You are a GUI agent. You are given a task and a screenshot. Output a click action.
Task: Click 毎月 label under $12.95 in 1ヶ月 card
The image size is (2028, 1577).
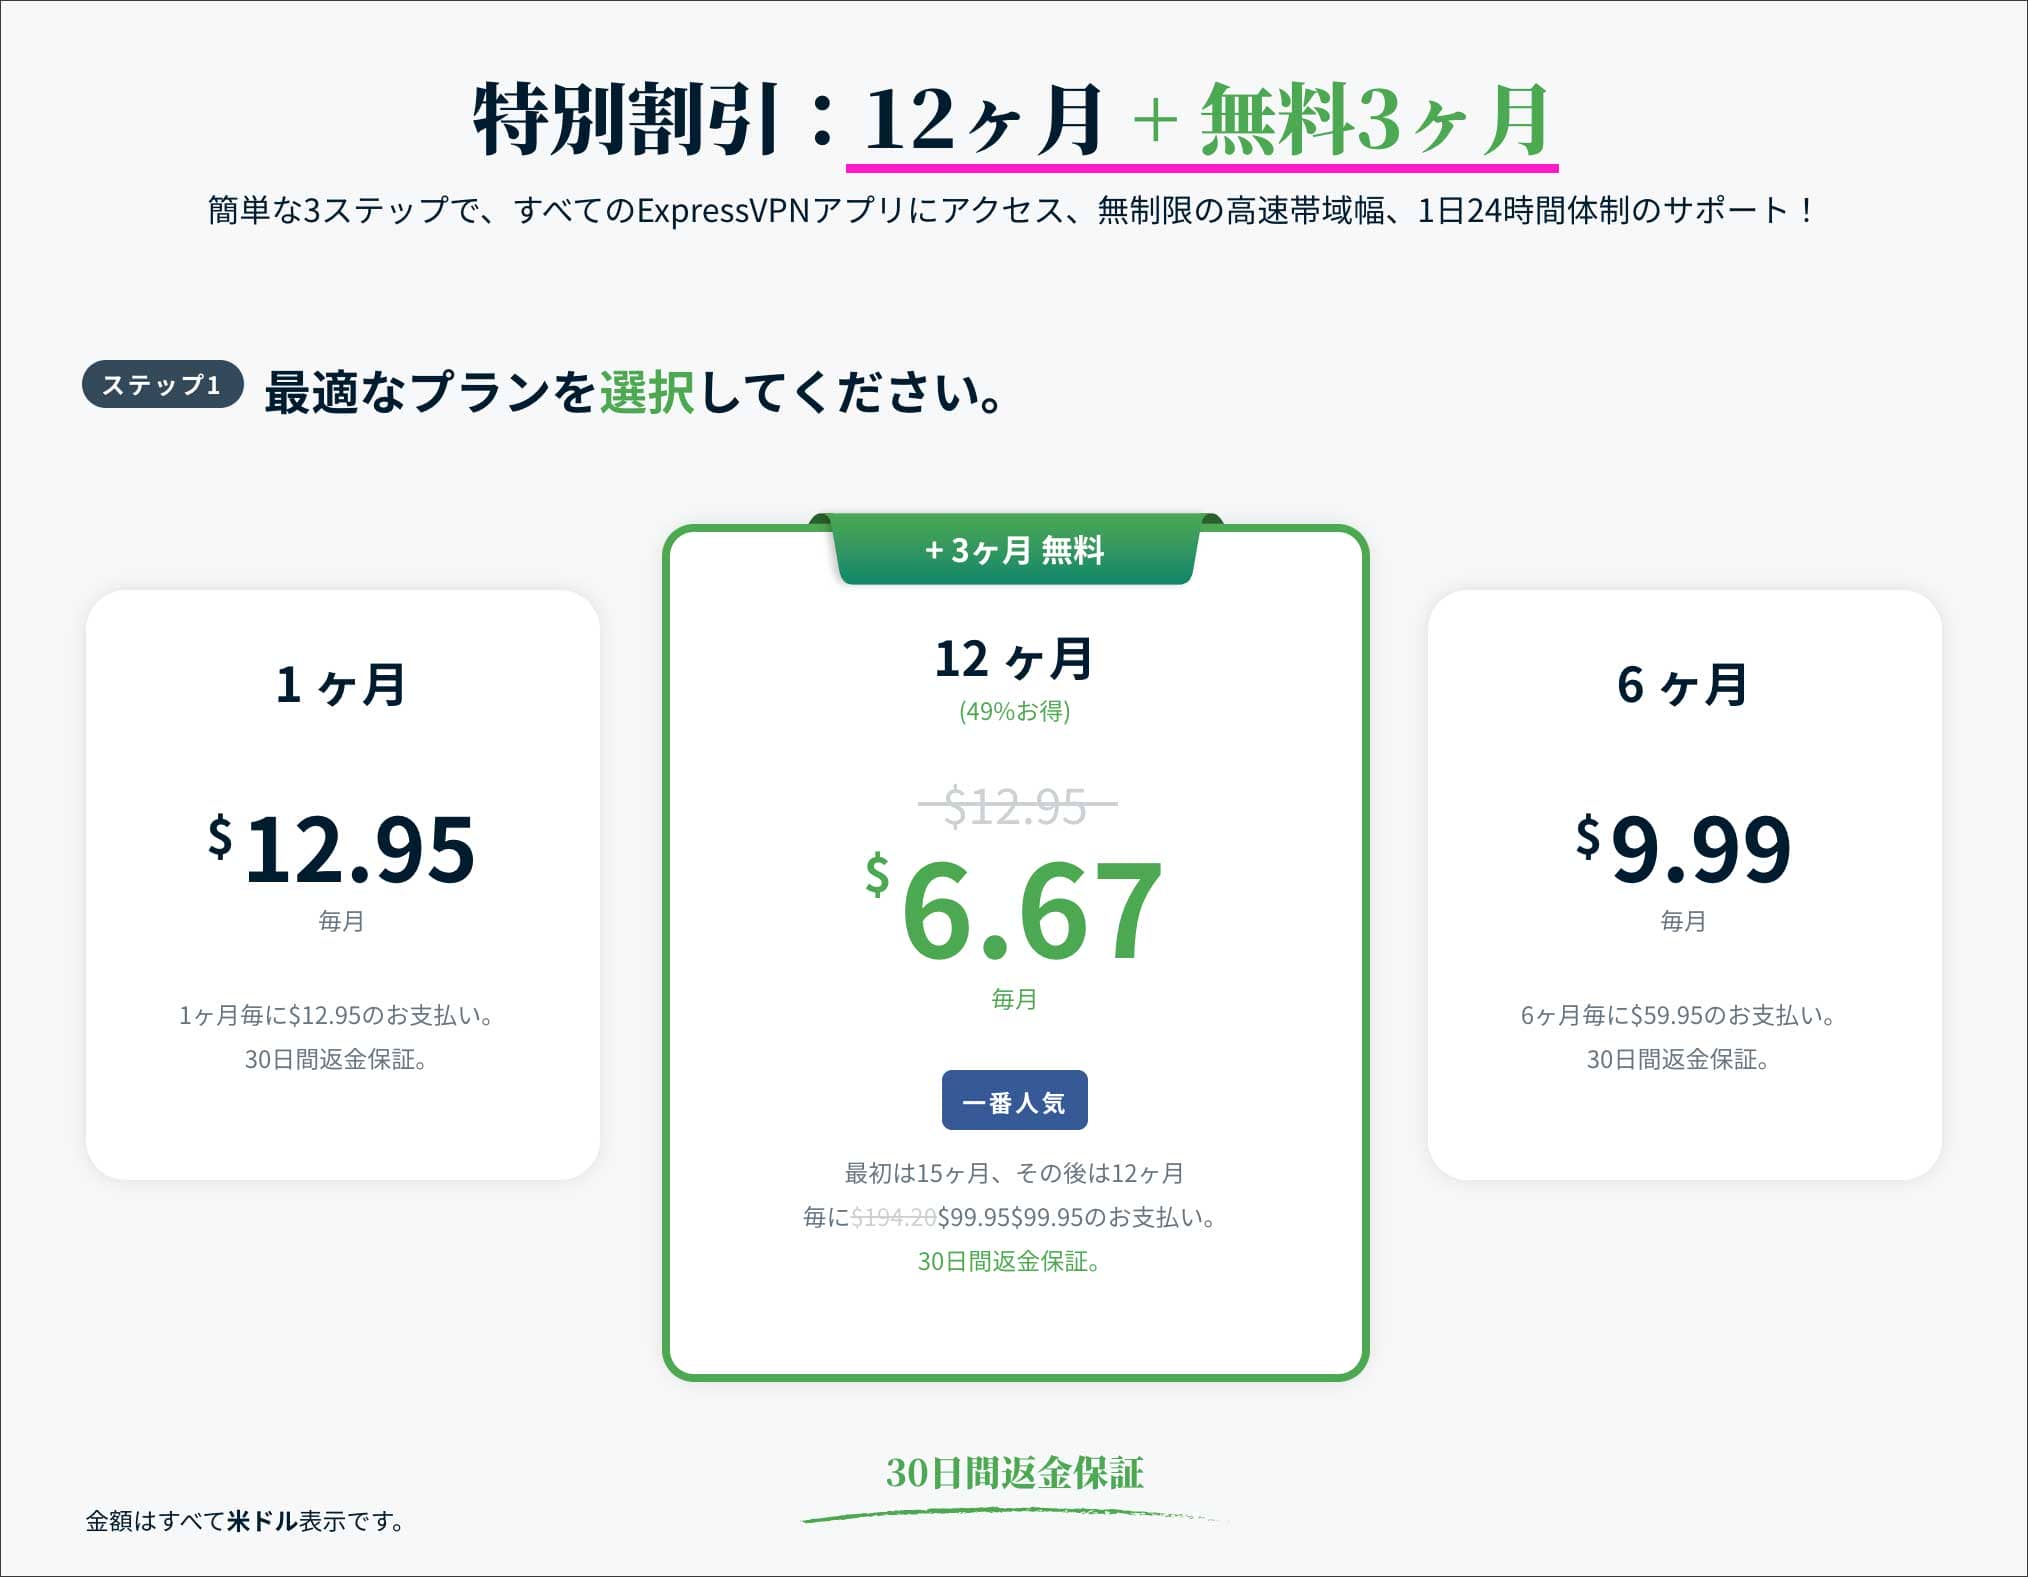[341, 921]
